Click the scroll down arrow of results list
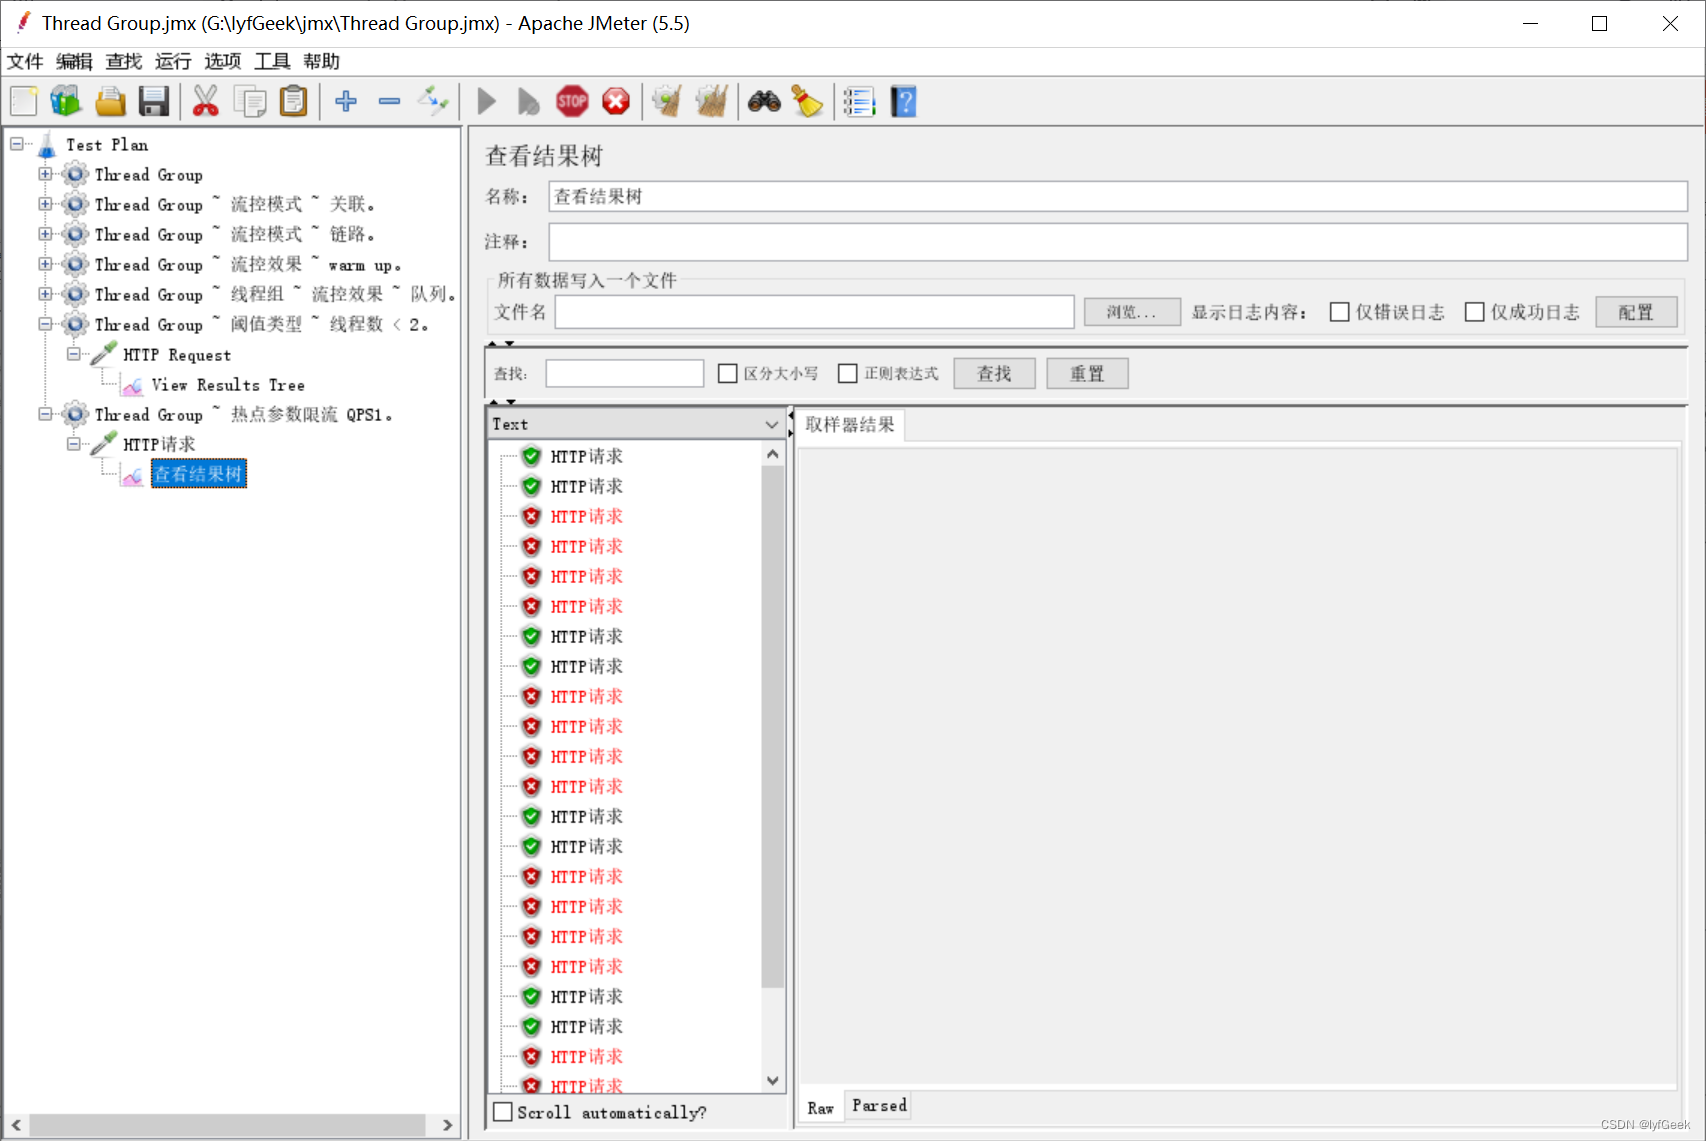Viewport: 1706px width, 1141px height. point(772,1080)
